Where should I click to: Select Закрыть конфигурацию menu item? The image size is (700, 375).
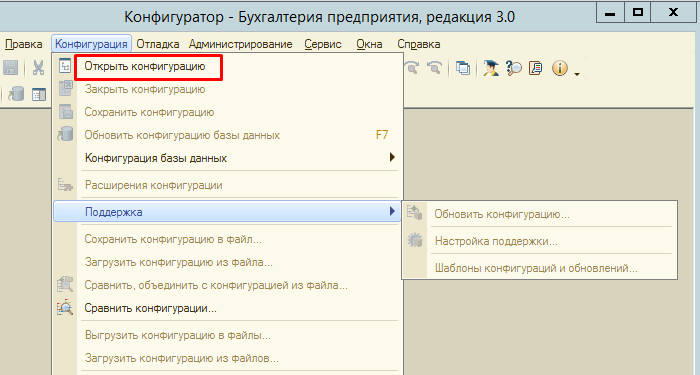[x=228, y=89]
